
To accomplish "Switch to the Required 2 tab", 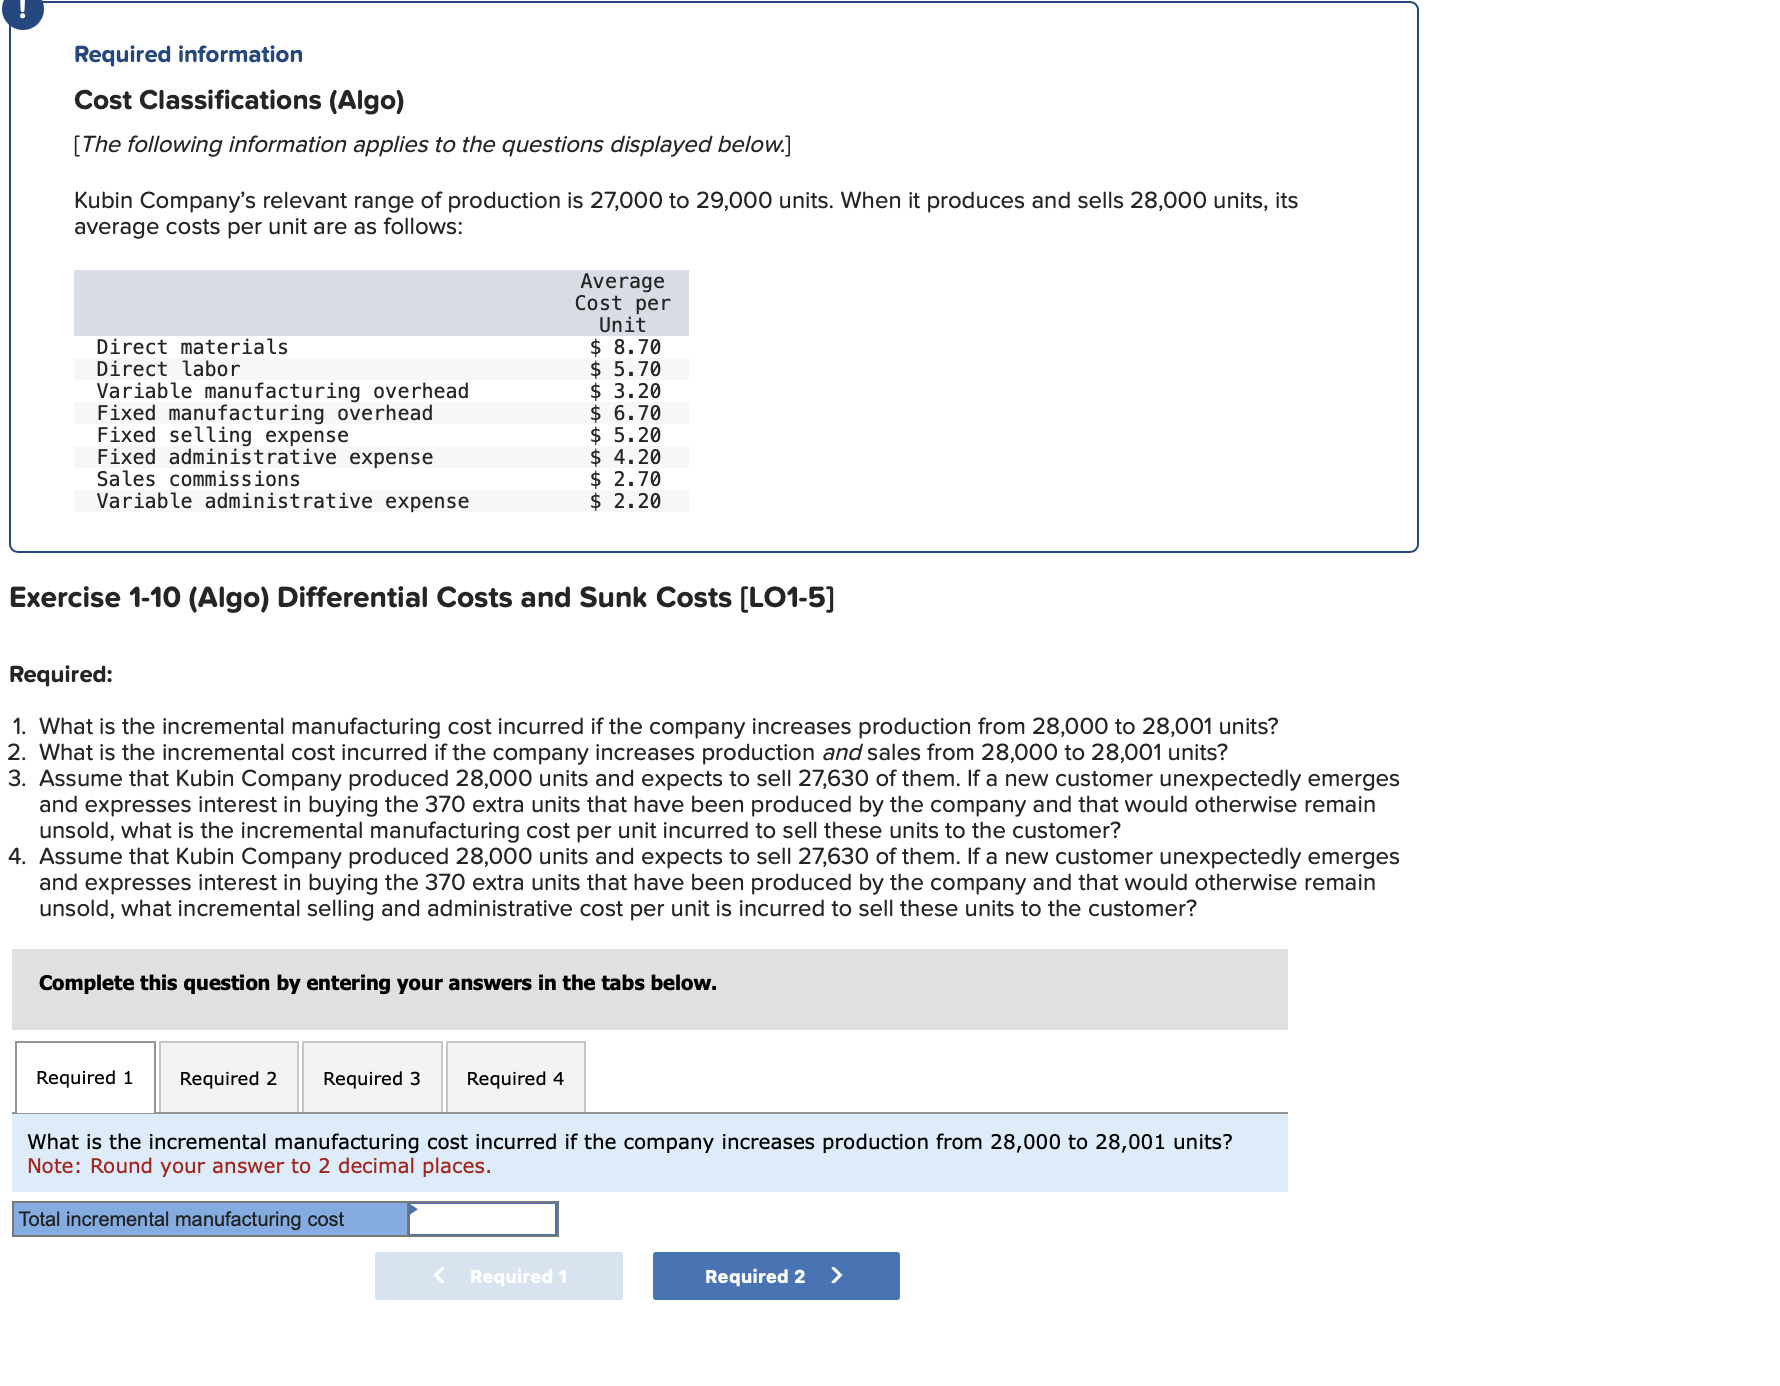I will point(227,1077).
